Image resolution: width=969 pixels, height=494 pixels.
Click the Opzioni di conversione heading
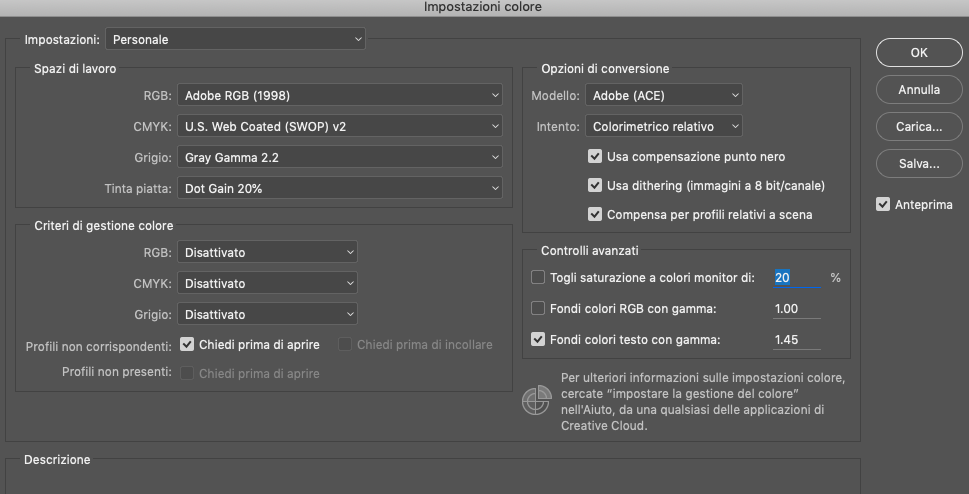605,69
